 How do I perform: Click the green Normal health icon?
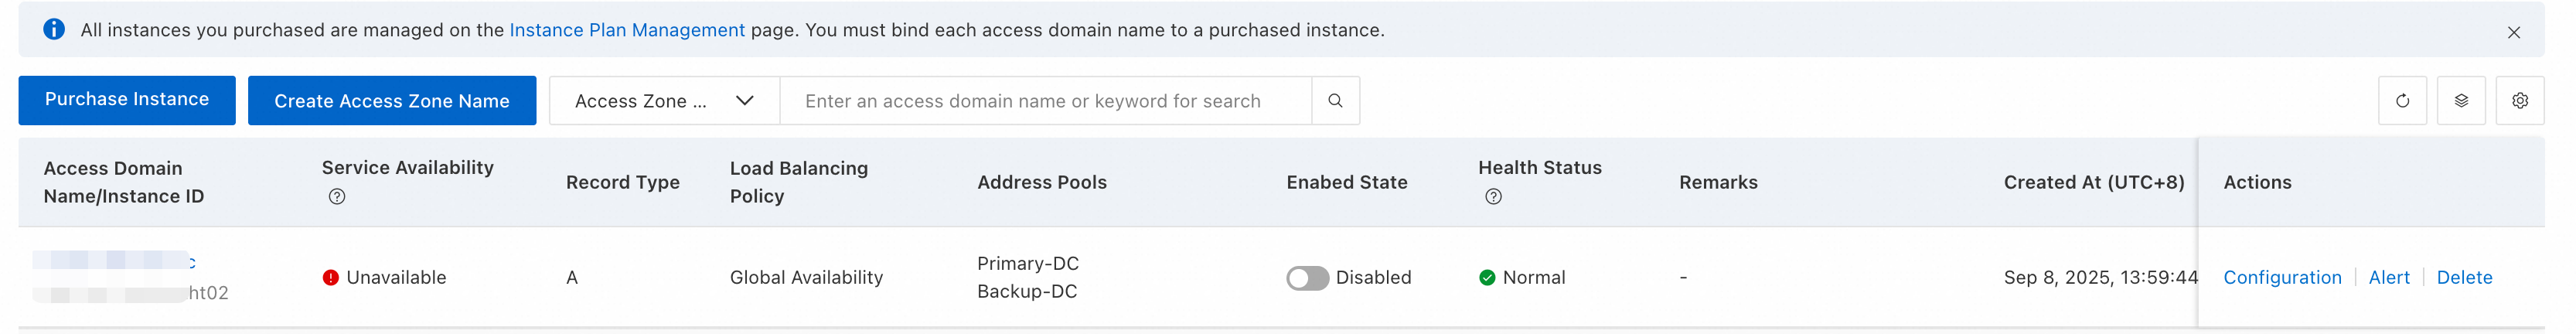pos(1487,278)
